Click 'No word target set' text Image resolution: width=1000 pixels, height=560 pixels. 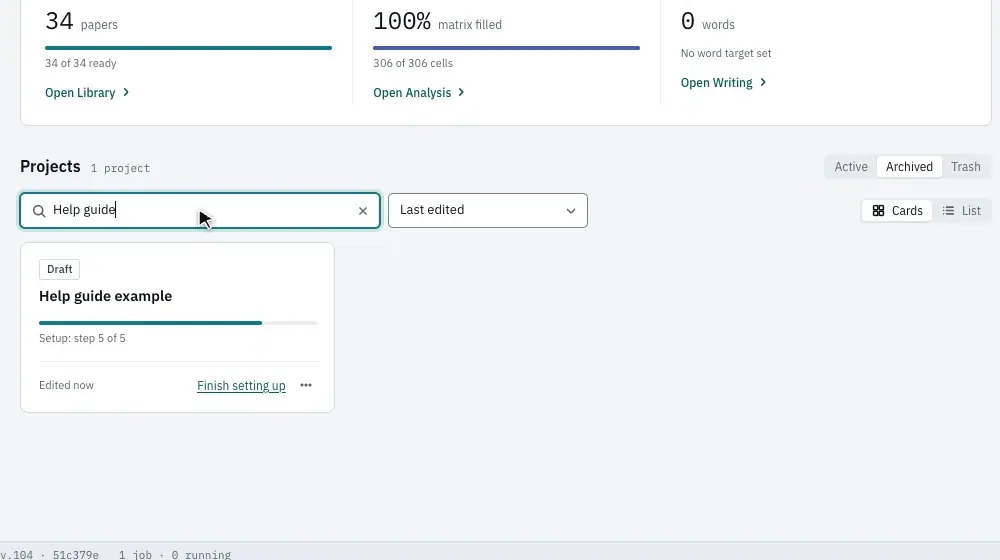tap(726, 53)
